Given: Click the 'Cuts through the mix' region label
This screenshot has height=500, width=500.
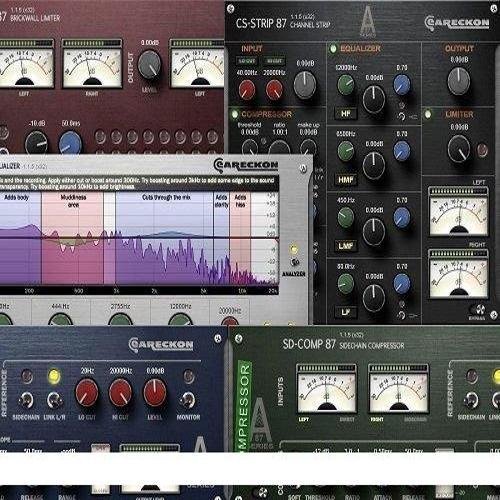Looking at the screenshot, I should click(x=166, y=197).
